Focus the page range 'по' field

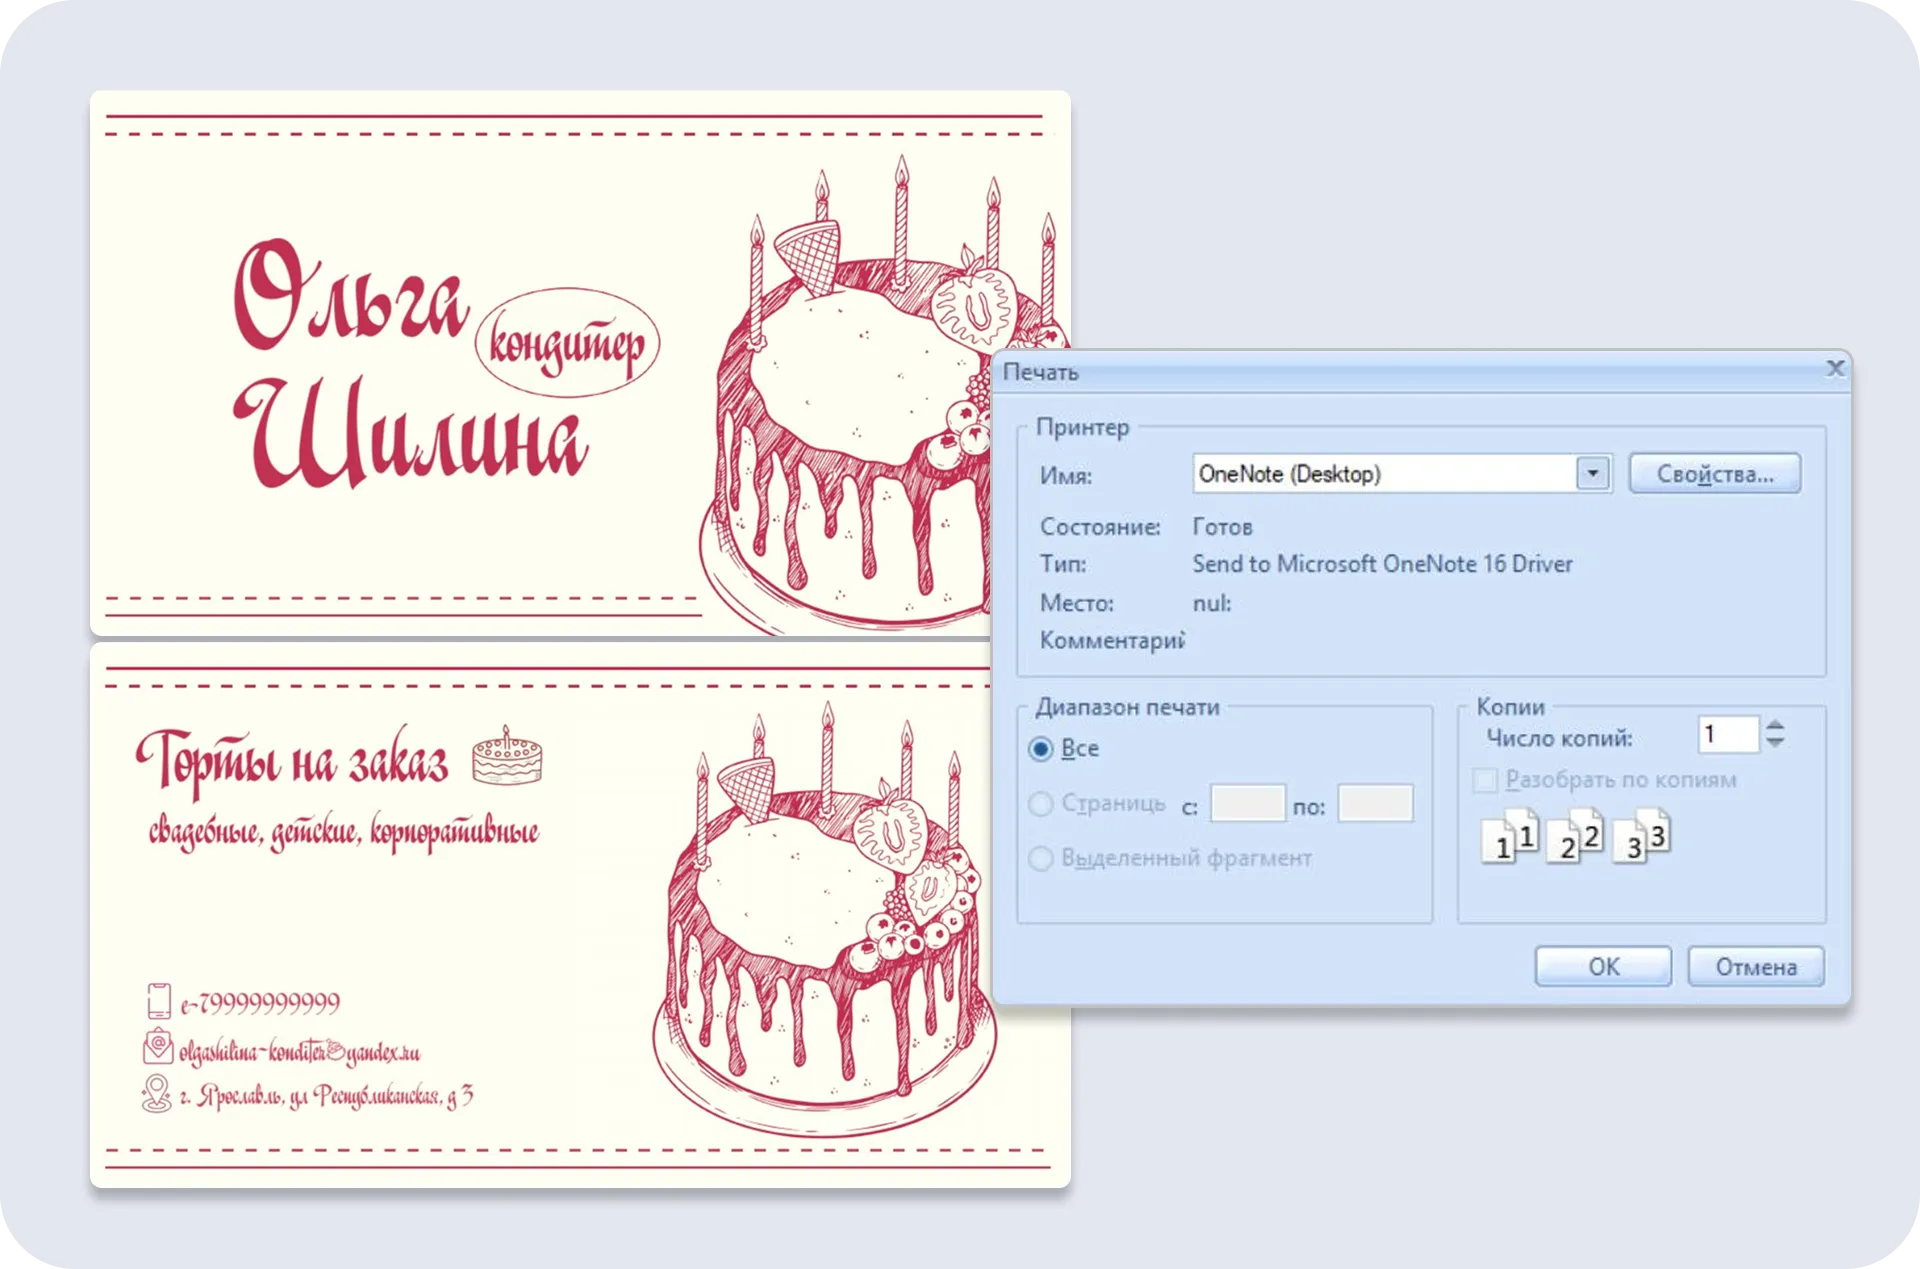pyautogui.click(x=1376, y=804)
